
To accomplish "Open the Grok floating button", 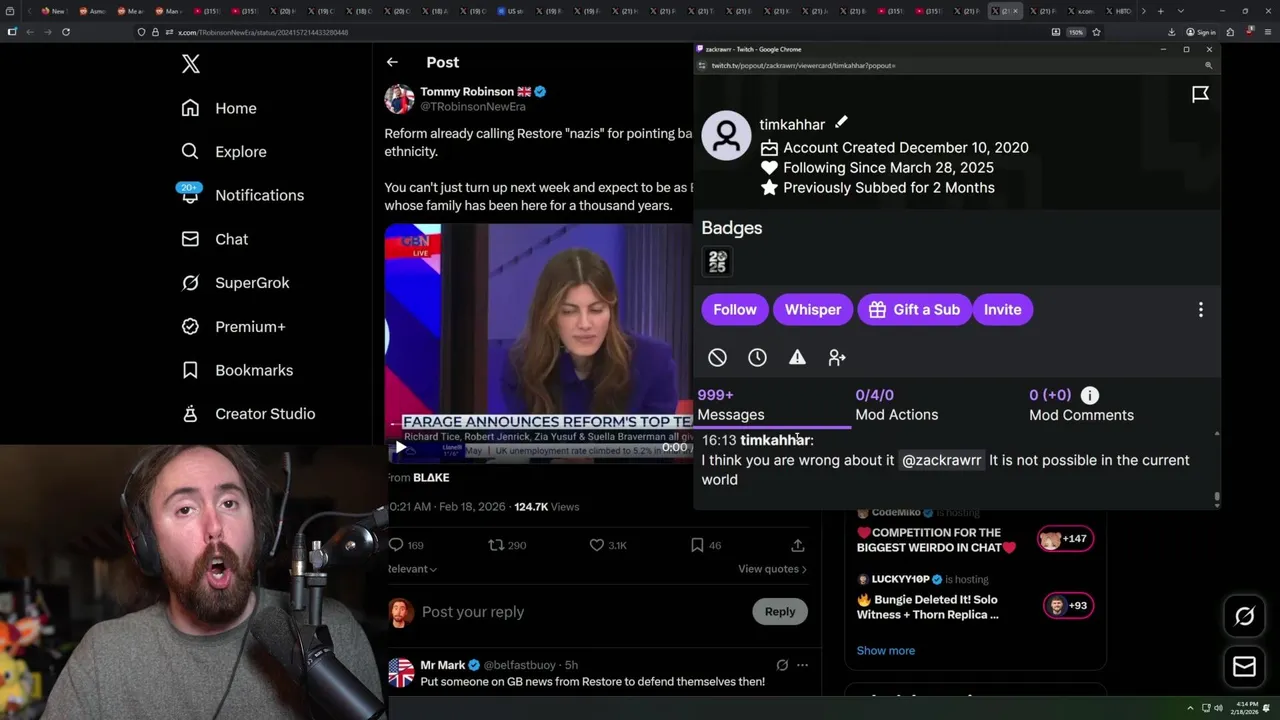I will coord(1245,616).
